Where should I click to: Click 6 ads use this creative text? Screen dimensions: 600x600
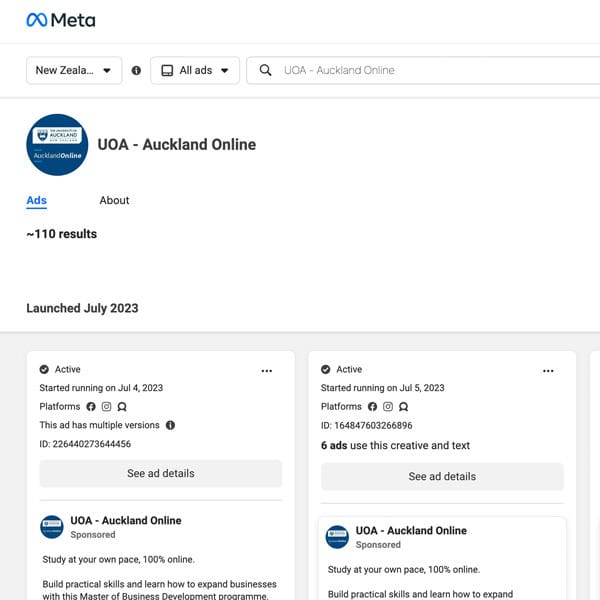coord(395,445)
